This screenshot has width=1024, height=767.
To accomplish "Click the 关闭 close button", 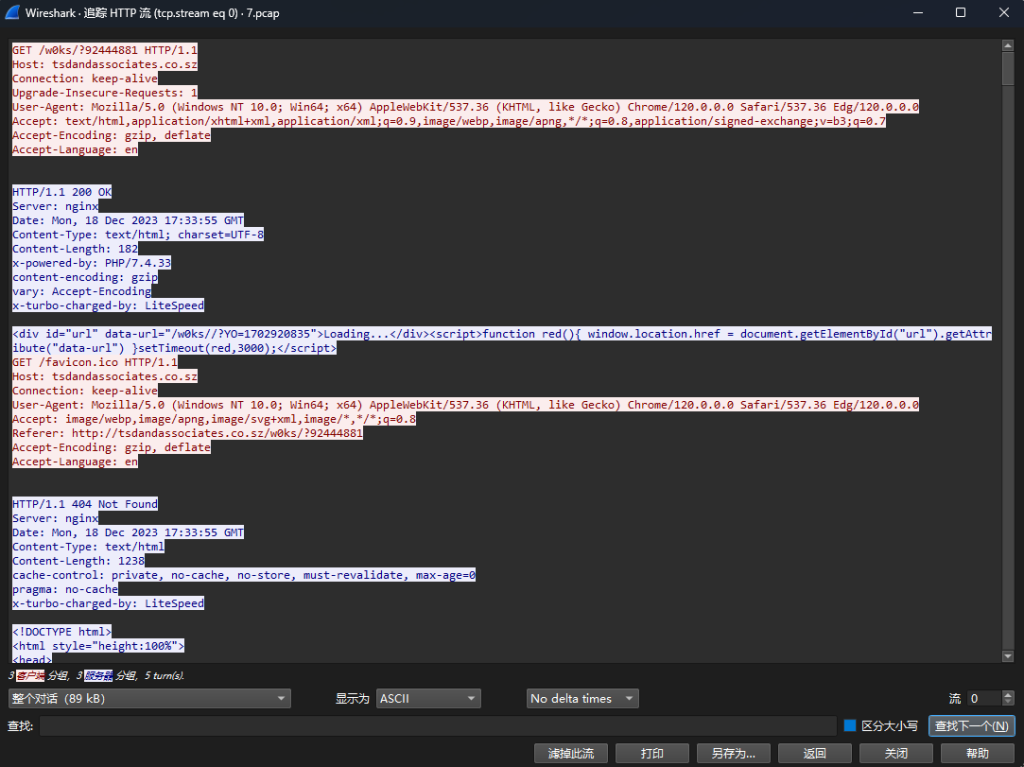I will 895,753.
